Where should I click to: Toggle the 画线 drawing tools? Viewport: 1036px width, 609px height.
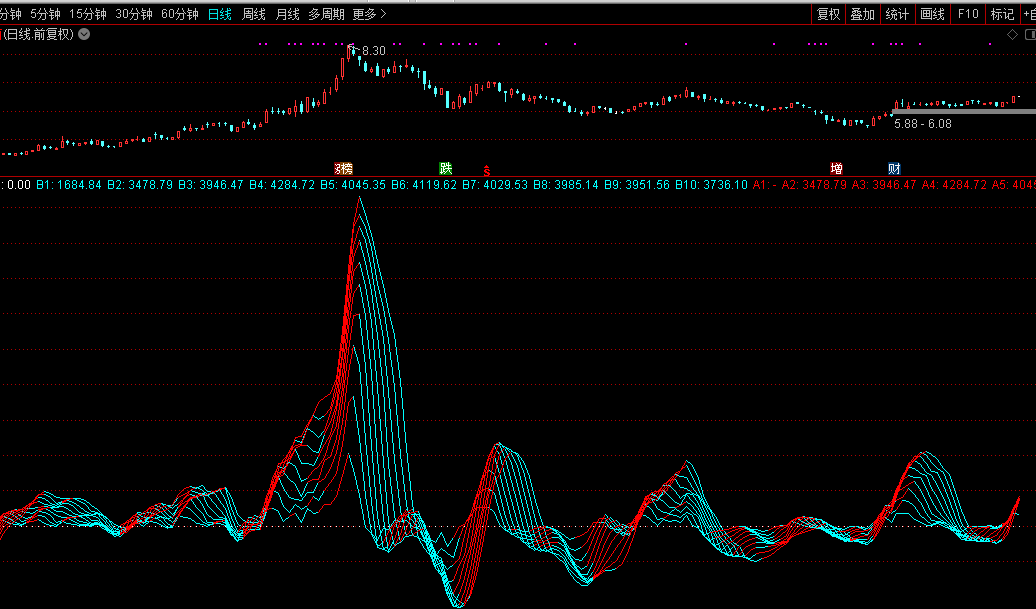click(932, 14)
